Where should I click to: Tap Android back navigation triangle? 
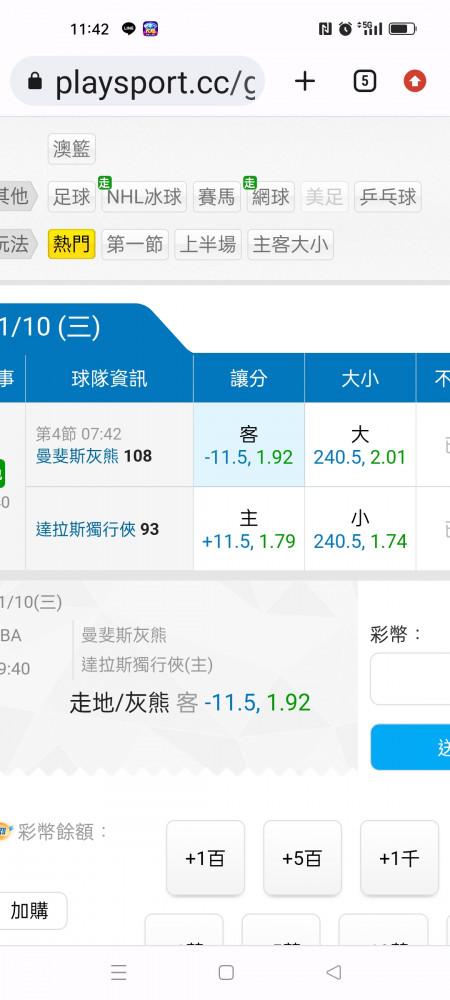(333, 972)
